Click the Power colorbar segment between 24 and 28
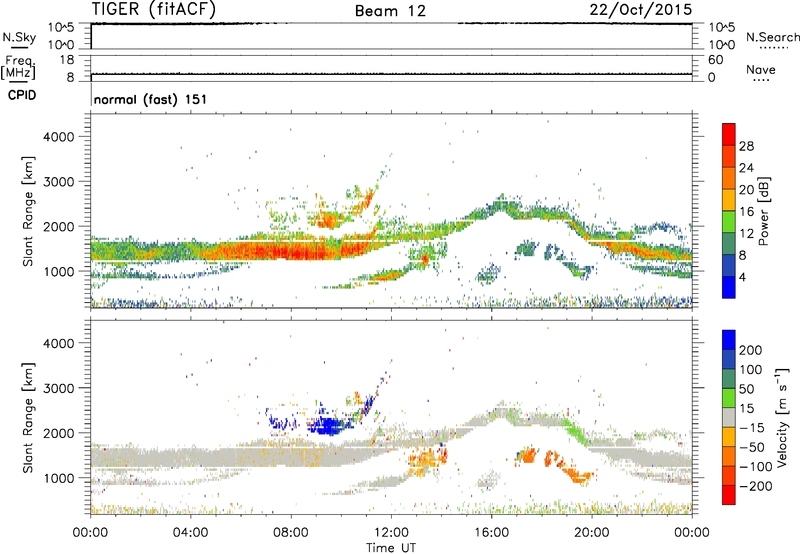 click(x=729, y=156)
